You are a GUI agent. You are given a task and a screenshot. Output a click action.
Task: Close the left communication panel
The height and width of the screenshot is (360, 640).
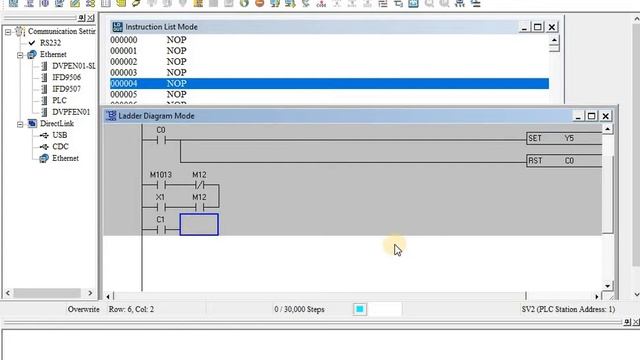click(x=91, y=18)
